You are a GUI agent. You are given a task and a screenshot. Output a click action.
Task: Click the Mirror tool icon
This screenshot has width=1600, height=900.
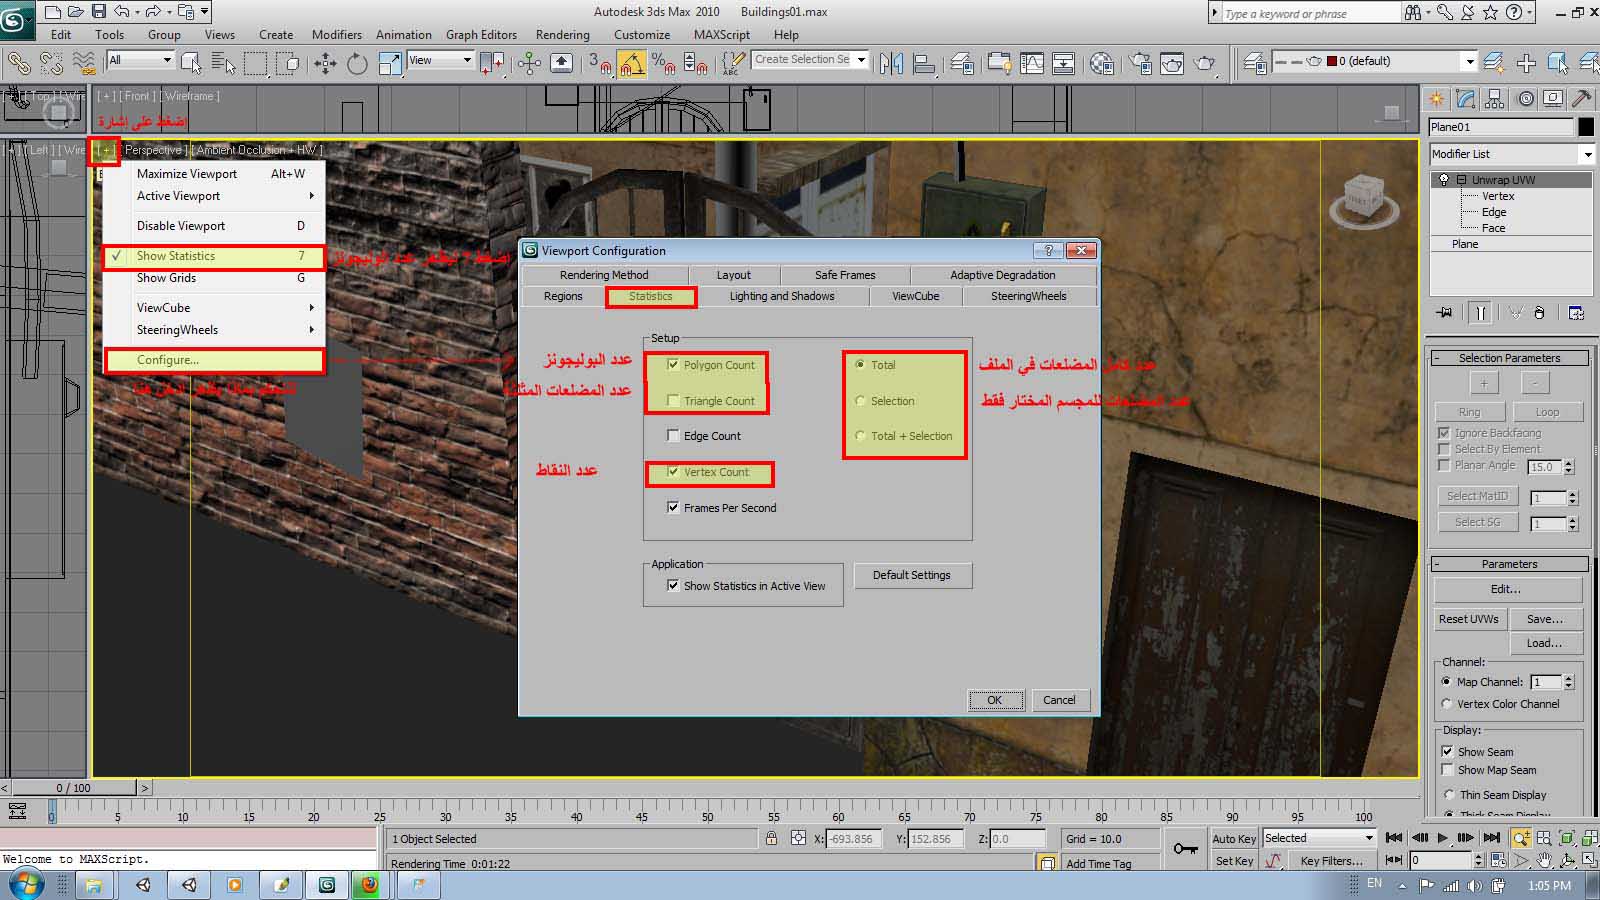tap(891, 63)
